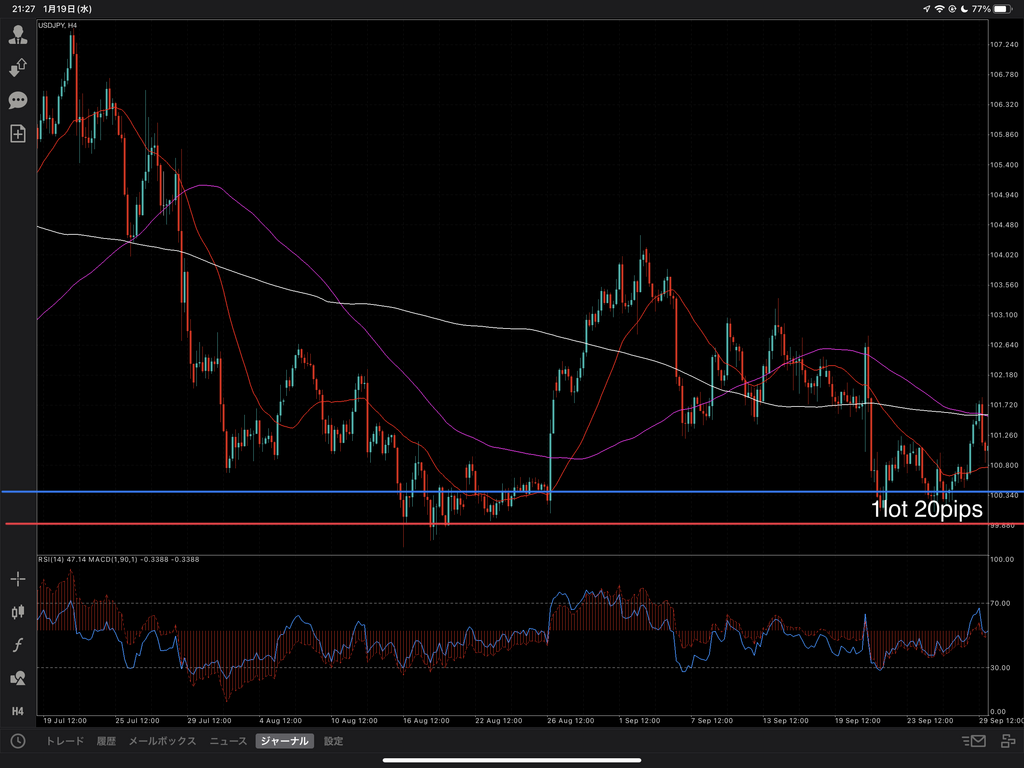Tap the 23 Sep 12:00 date label
Viewport: 1024px width, 768px height.
(x=930, y=721)
